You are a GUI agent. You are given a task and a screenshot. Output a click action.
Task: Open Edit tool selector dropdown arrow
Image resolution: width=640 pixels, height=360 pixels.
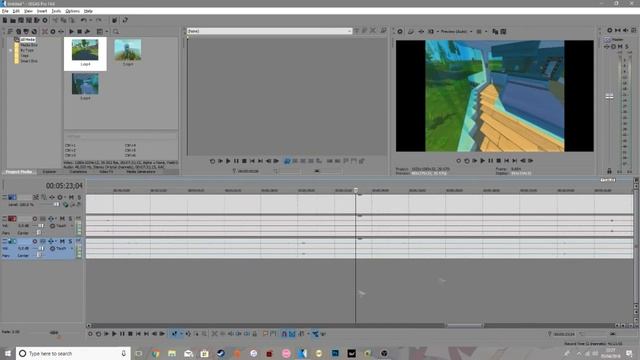[x=181, y=334]
